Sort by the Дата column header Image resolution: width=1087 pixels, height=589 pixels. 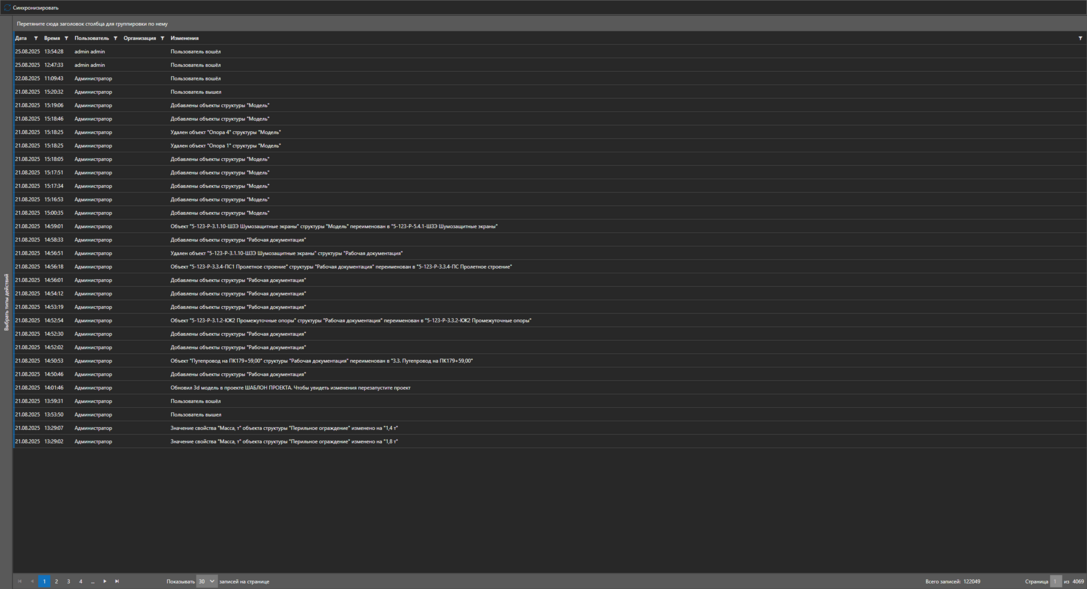click(21, 38)
